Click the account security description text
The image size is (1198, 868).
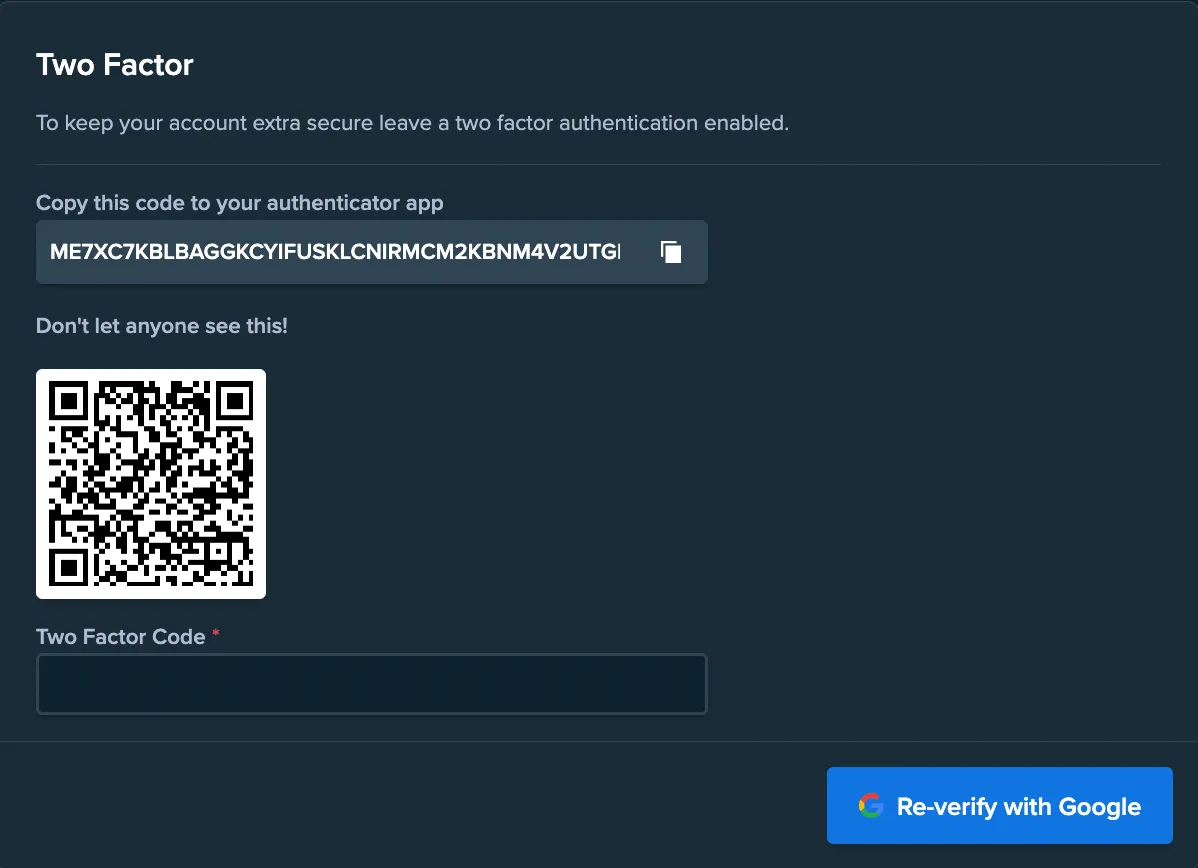pyautogui.click(x=412, y=124)
